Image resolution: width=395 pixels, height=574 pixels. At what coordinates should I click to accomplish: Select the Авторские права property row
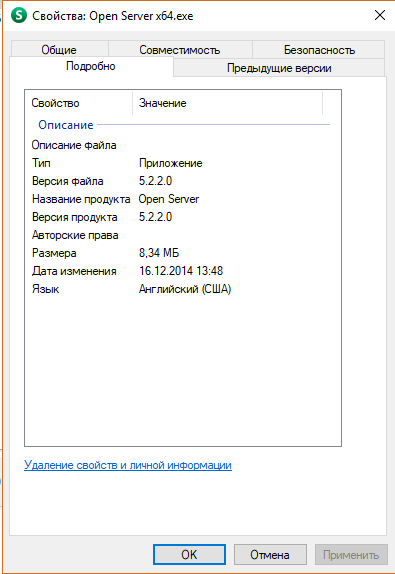click(183, 235)
